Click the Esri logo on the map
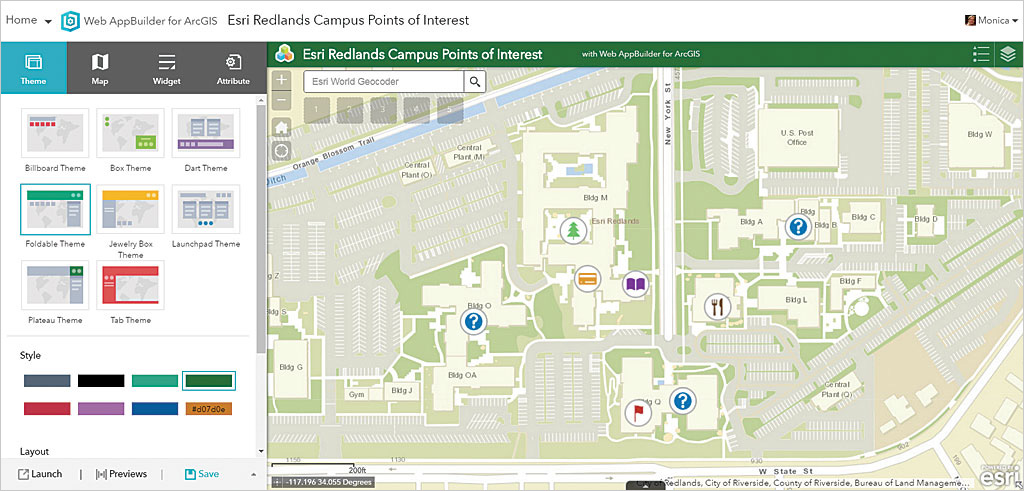 [x=999, y=475]
